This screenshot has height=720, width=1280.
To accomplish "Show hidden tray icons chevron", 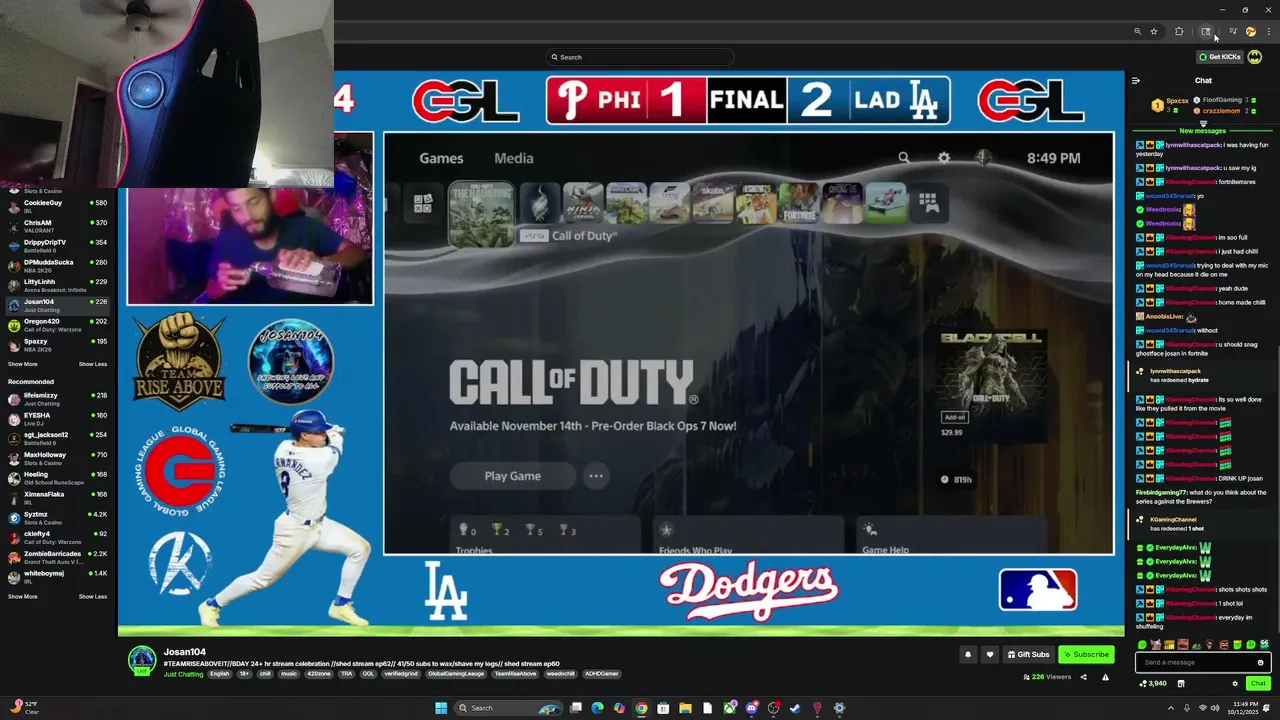I will coord(1171,708).
